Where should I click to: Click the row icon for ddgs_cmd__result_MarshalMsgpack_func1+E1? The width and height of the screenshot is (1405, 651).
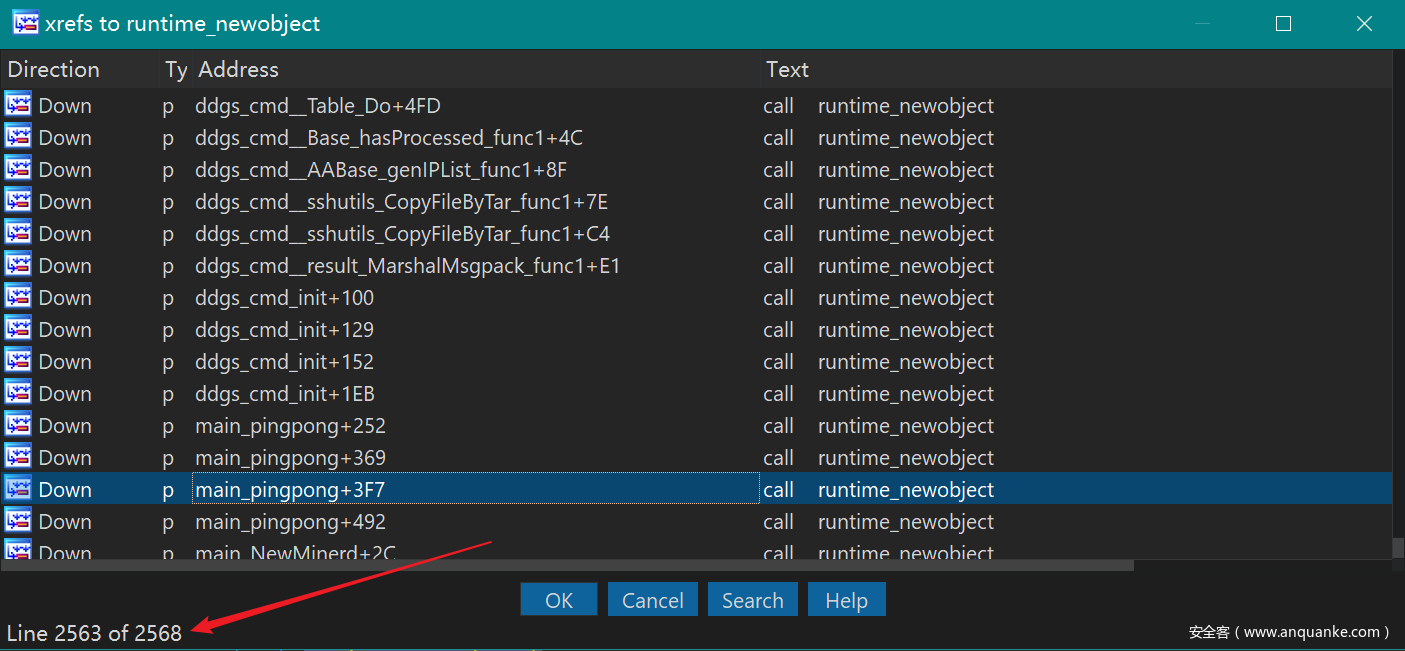[18, 265]
